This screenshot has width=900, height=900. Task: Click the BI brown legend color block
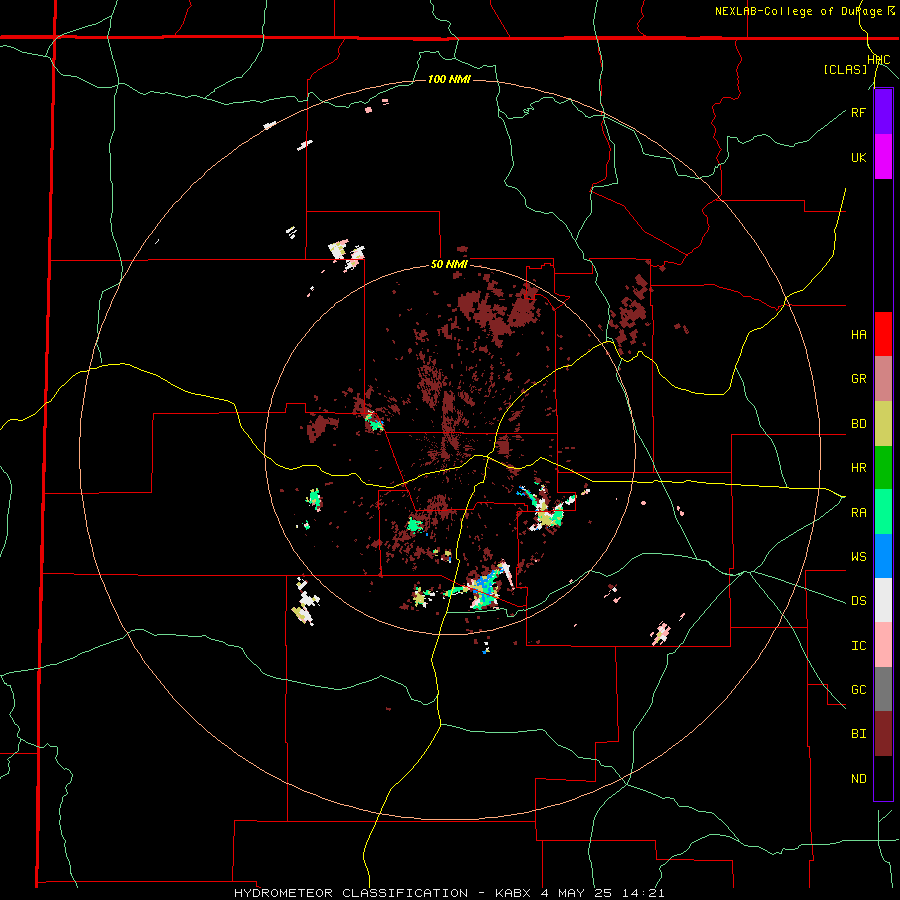[x=883, y=734]
